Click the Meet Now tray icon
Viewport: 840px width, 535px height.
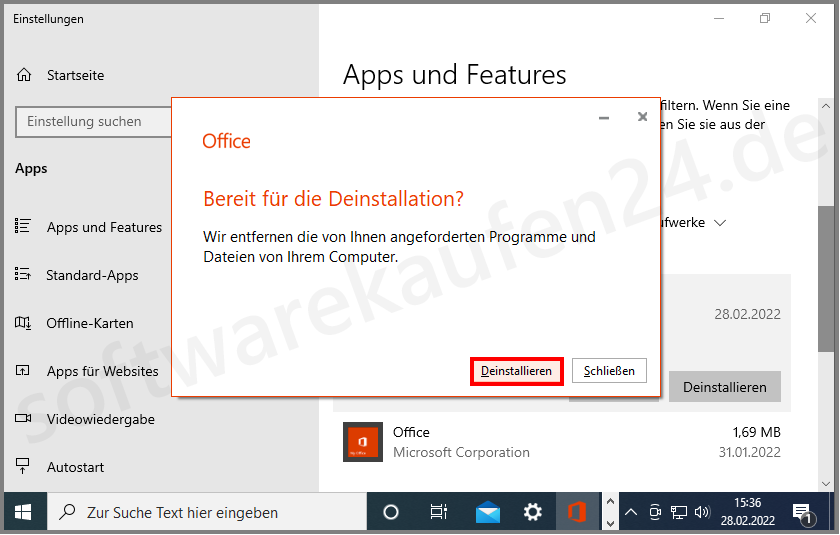[655, 513]
